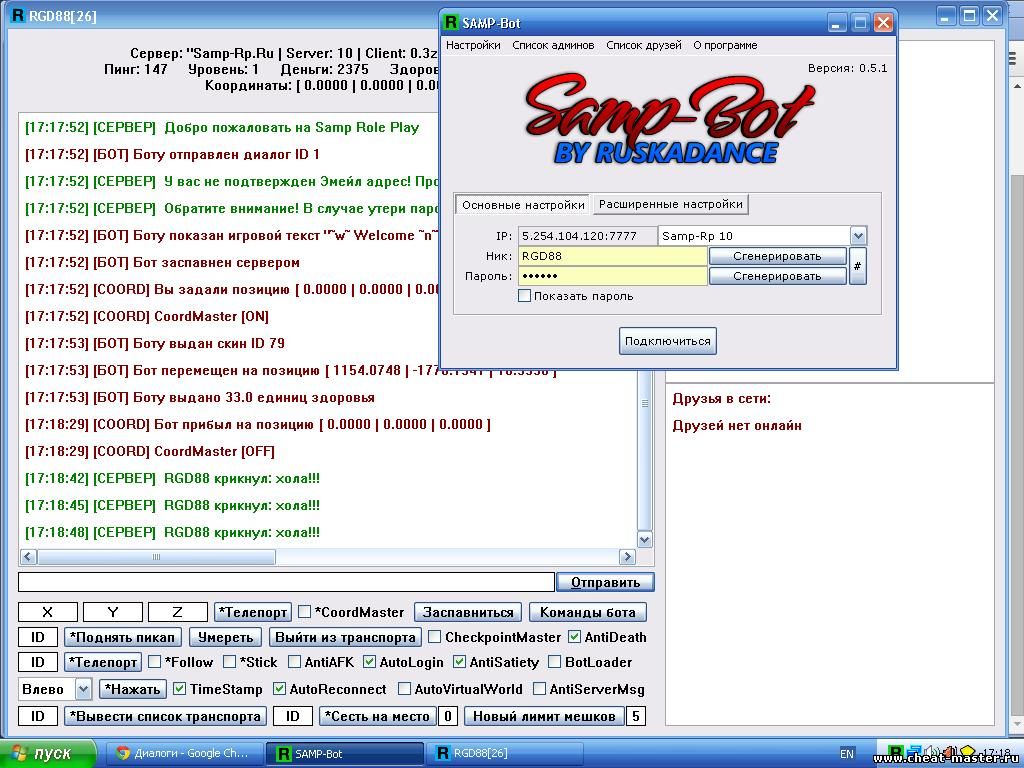Click the *Телепорт button beside ID field
1024x768 pixels.
tap(103, 662)
